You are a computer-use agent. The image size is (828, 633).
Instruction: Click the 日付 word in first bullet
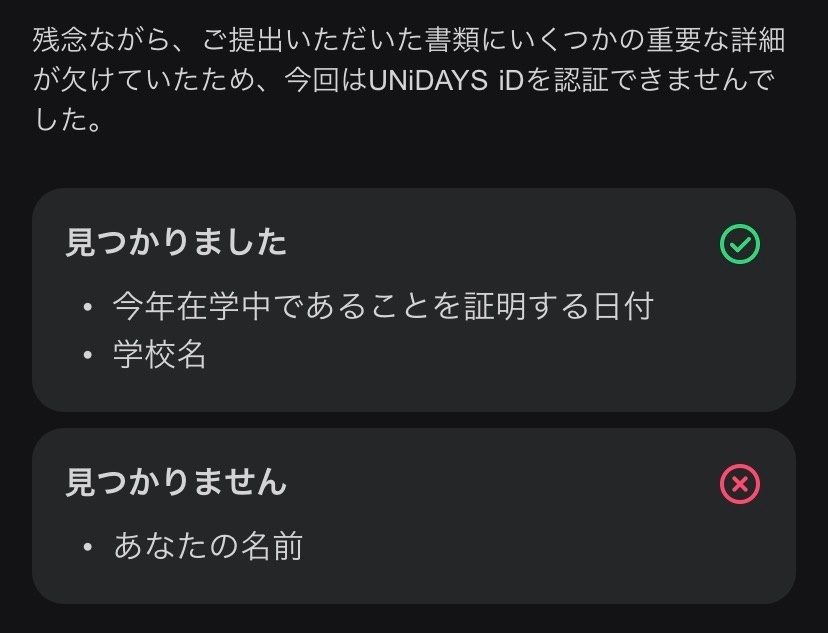tap(624, 306)
